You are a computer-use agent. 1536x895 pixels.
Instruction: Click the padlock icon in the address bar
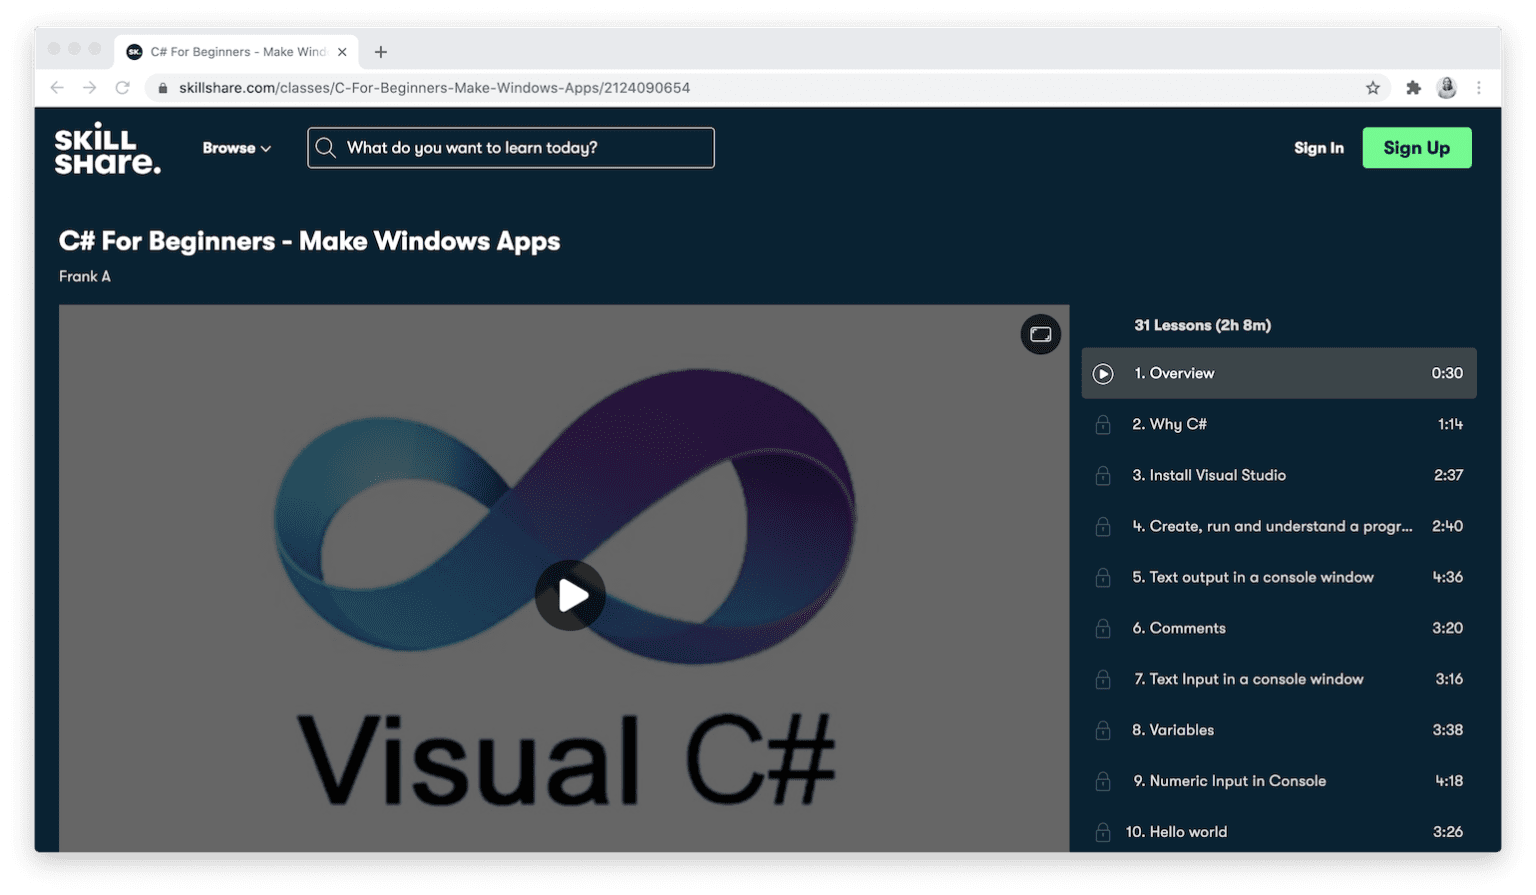163,88
